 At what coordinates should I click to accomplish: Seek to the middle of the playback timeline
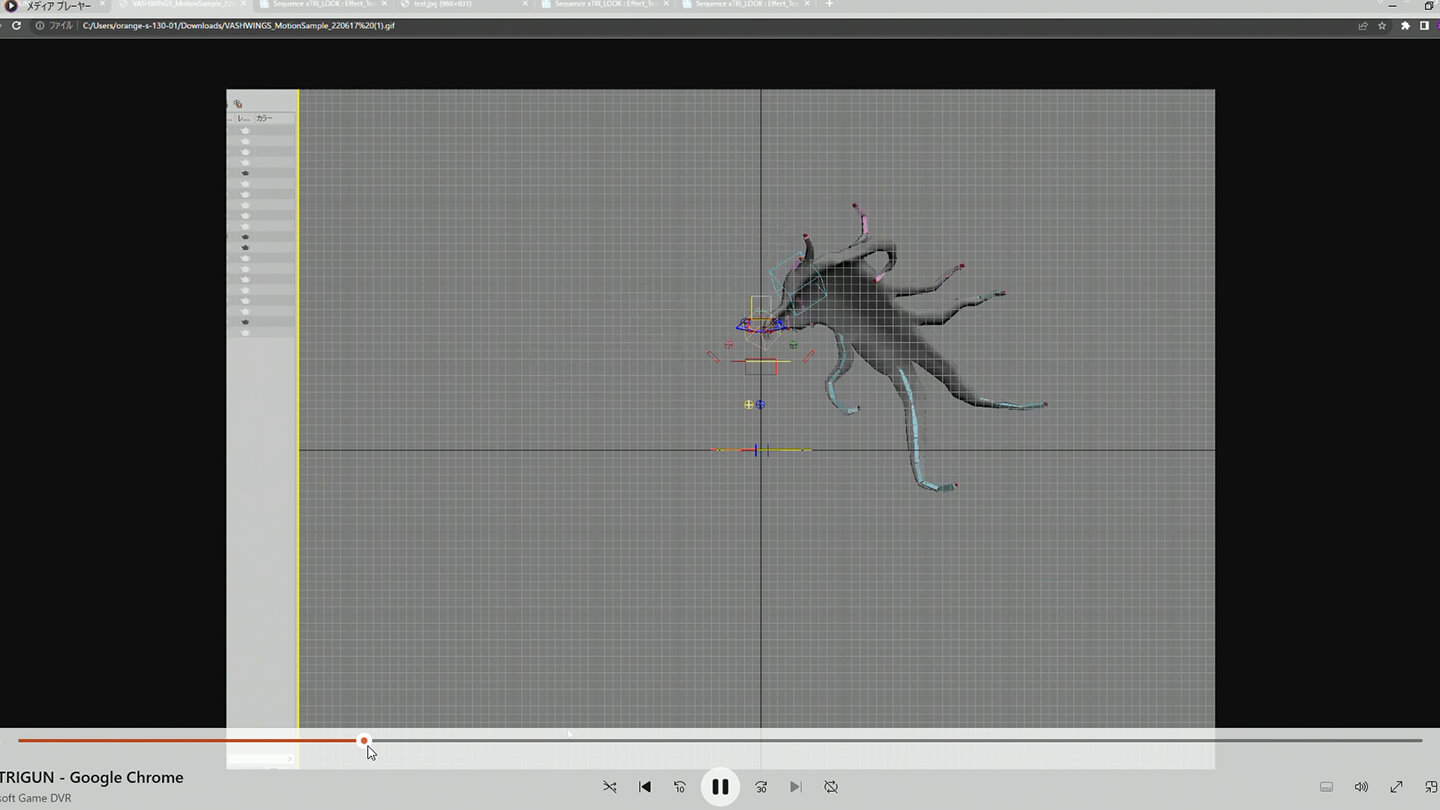pyautogui.click(x=720, y=741)
